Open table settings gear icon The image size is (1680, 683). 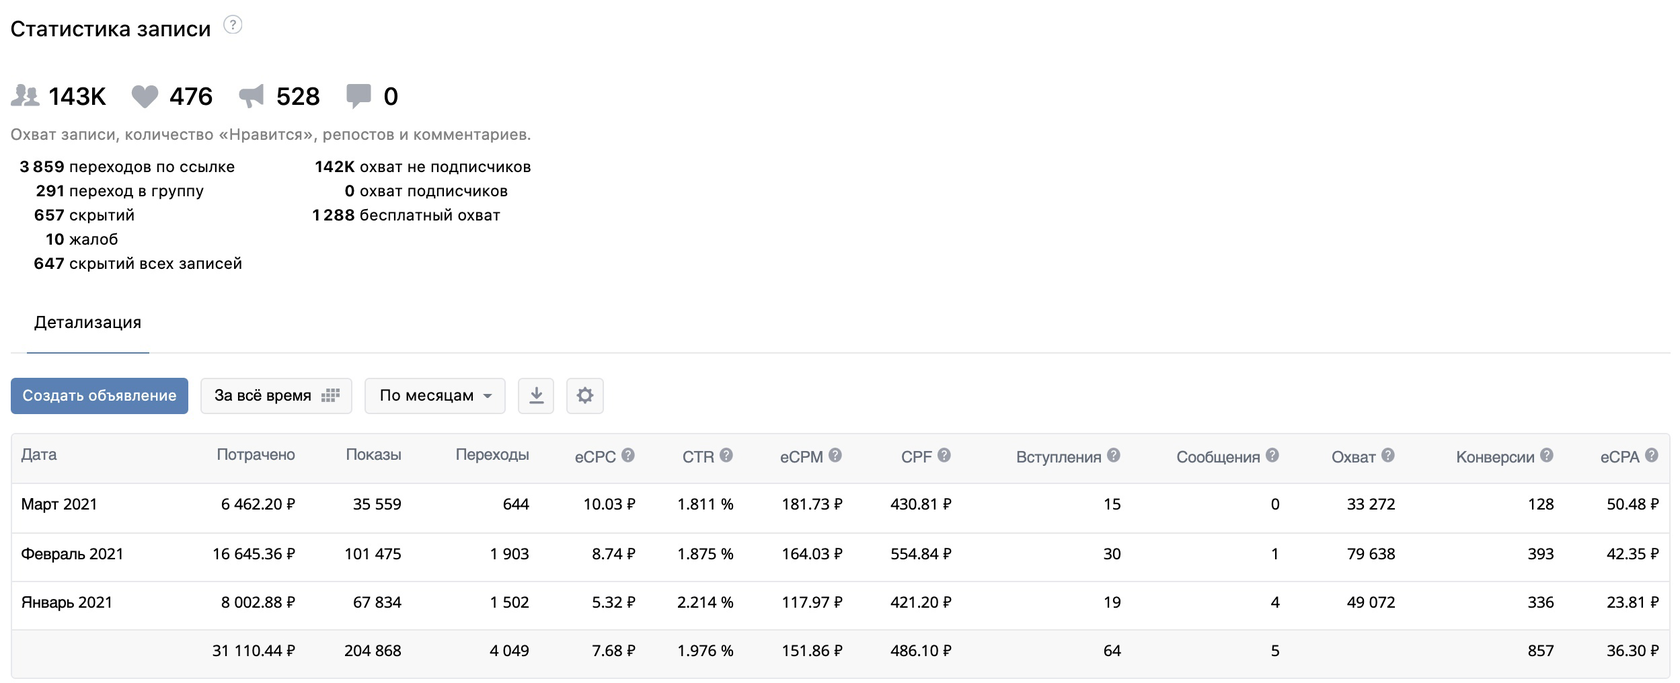(585, 396)
